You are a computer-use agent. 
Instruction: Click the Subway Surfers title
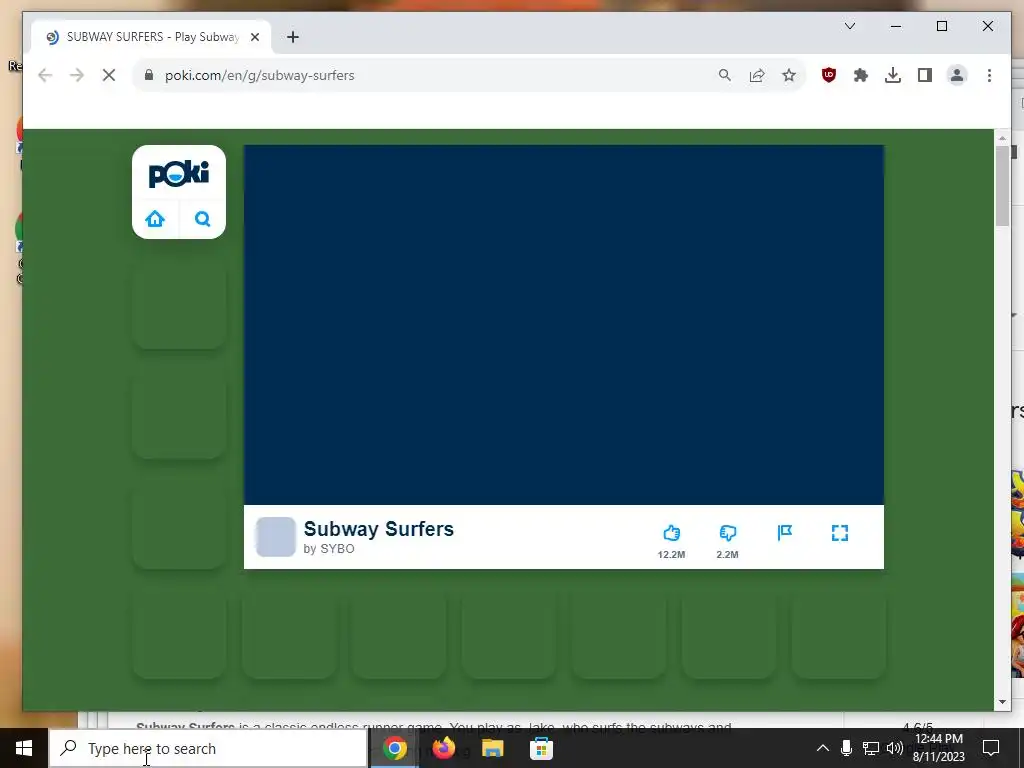(379, 528)
